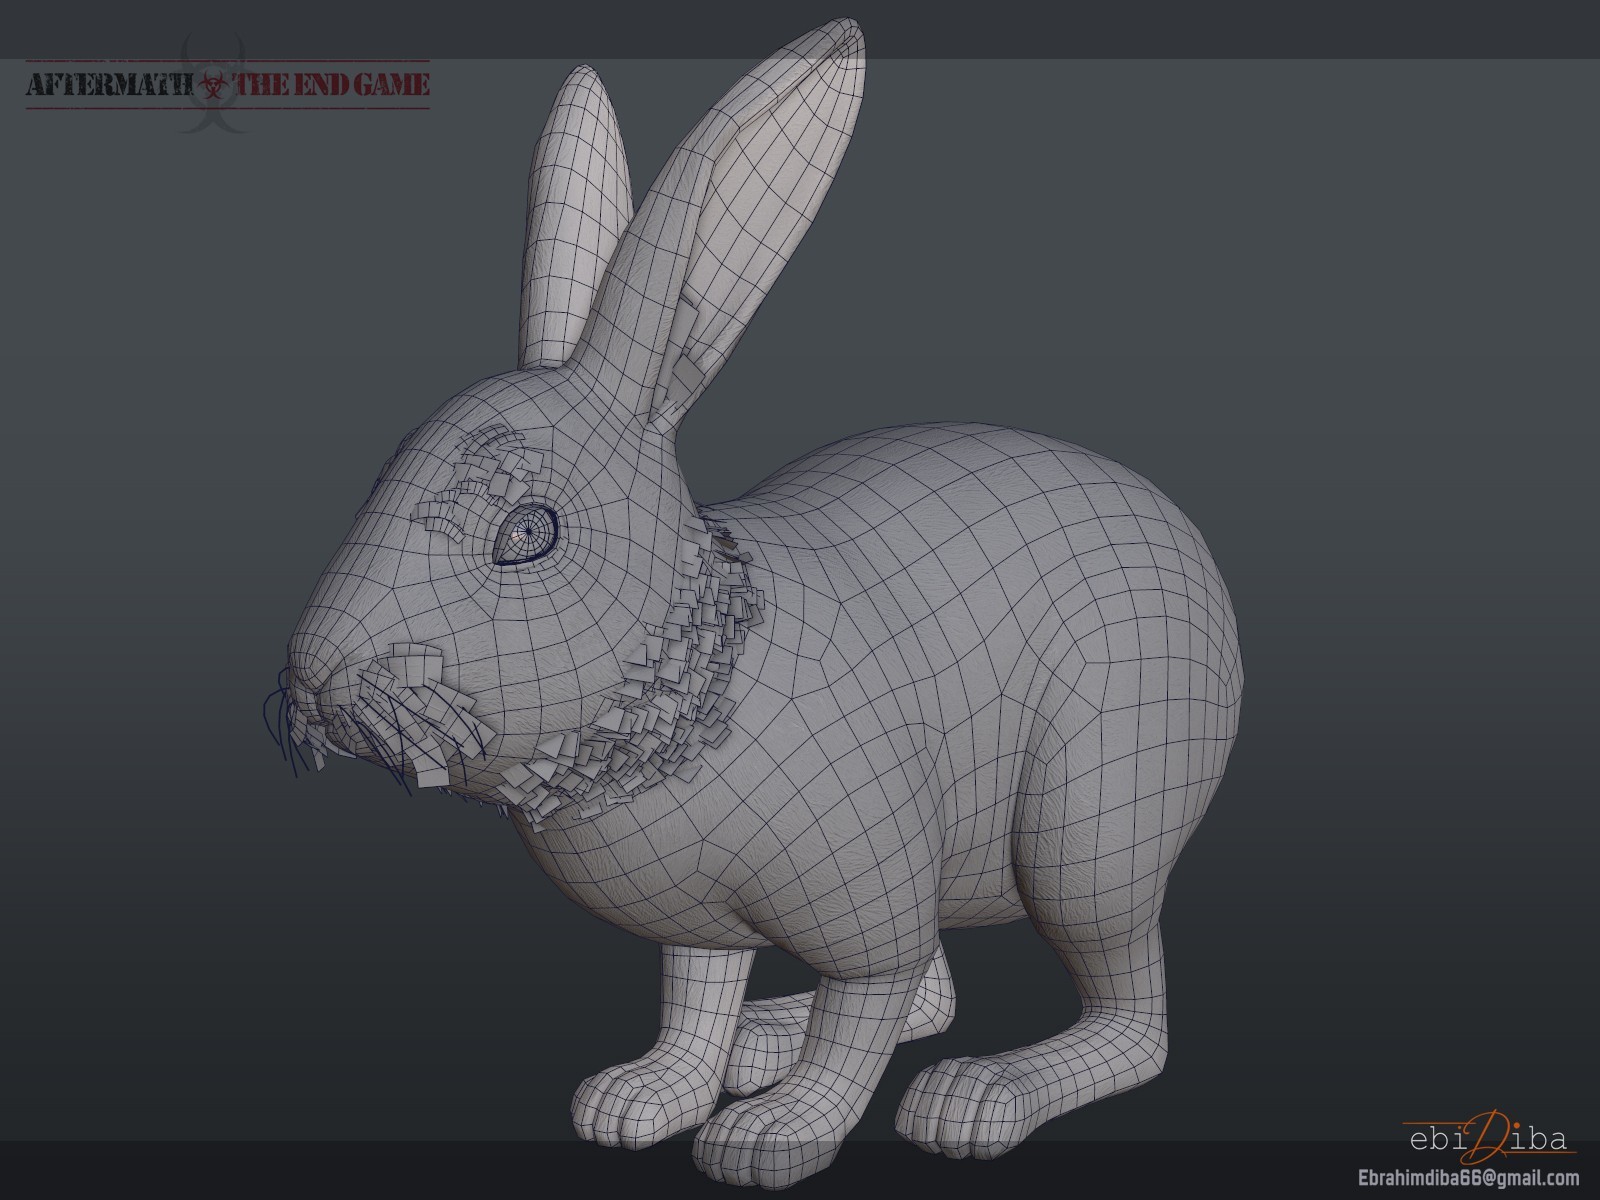Click the Aftermath The End Game title logo
Viewport: 1600px width, 1200px height.
228,85
